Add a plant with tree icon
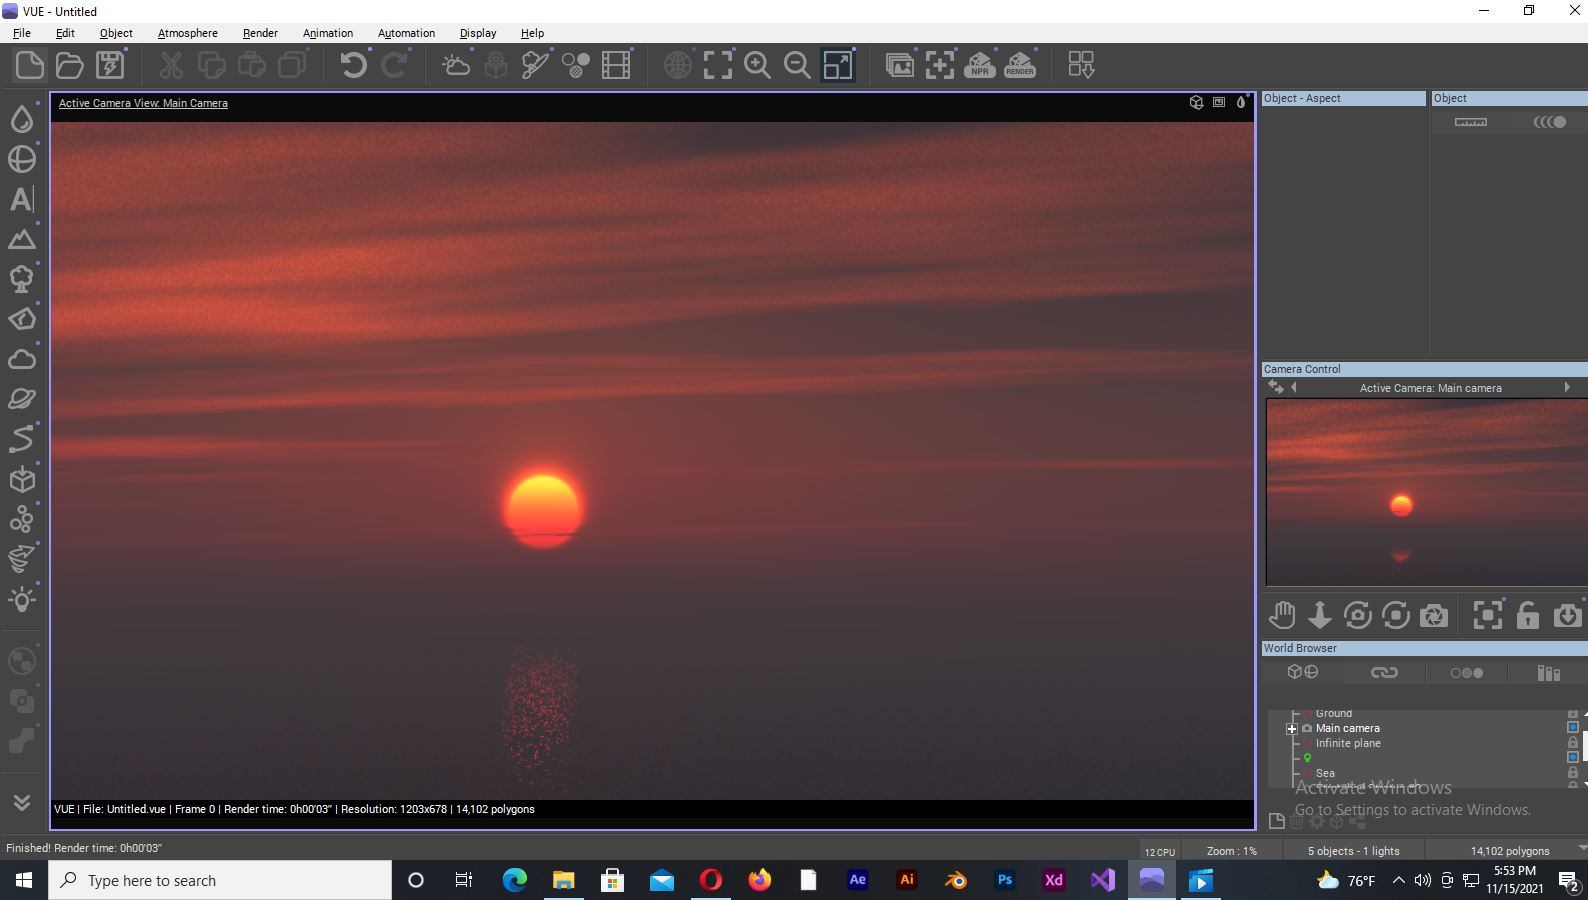 click(x=22, y=279)
